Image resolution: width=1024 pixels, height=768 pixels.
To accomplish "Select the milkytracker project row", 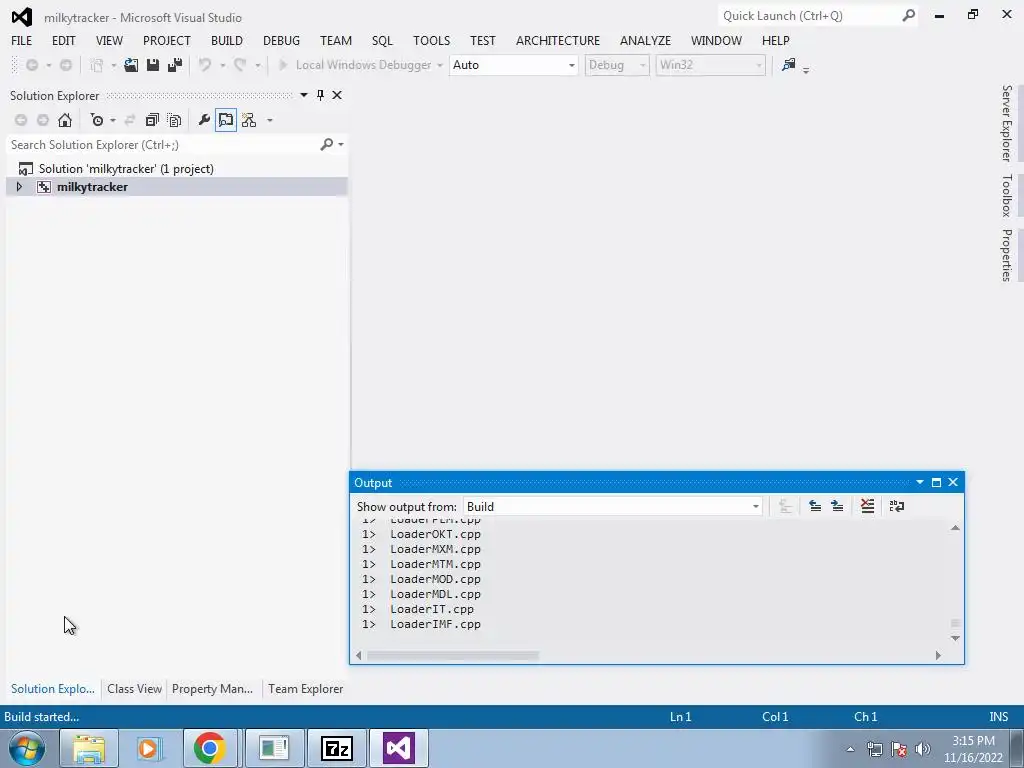I will point(176,187).
